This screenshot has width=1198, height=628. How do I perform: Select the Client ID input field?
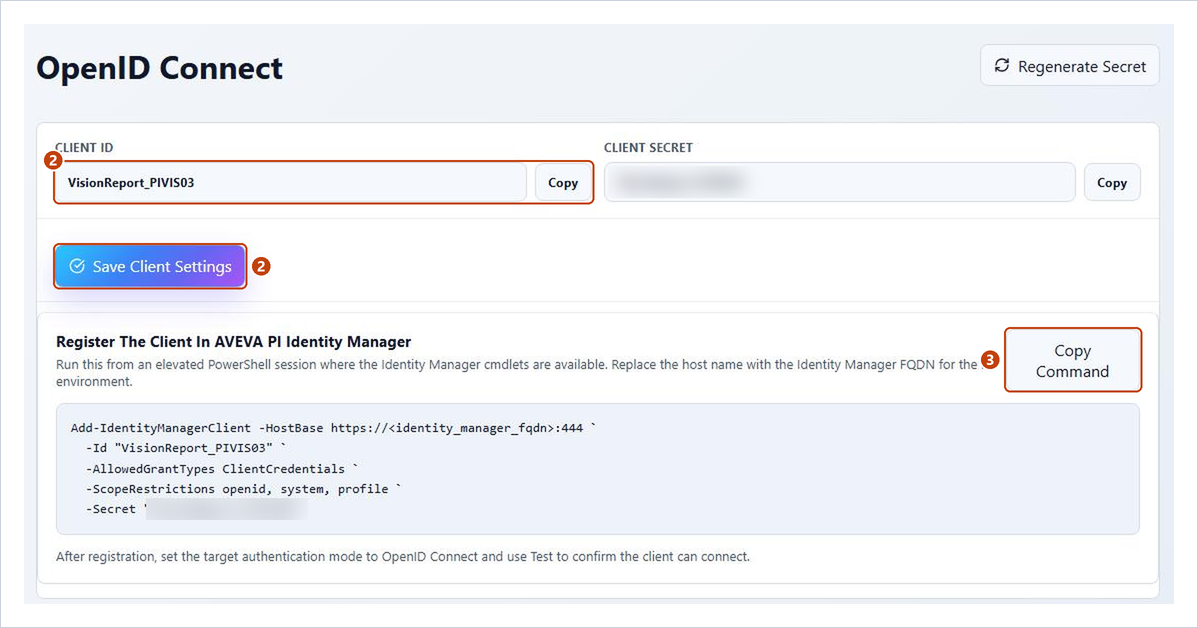(x=291, y=183)
